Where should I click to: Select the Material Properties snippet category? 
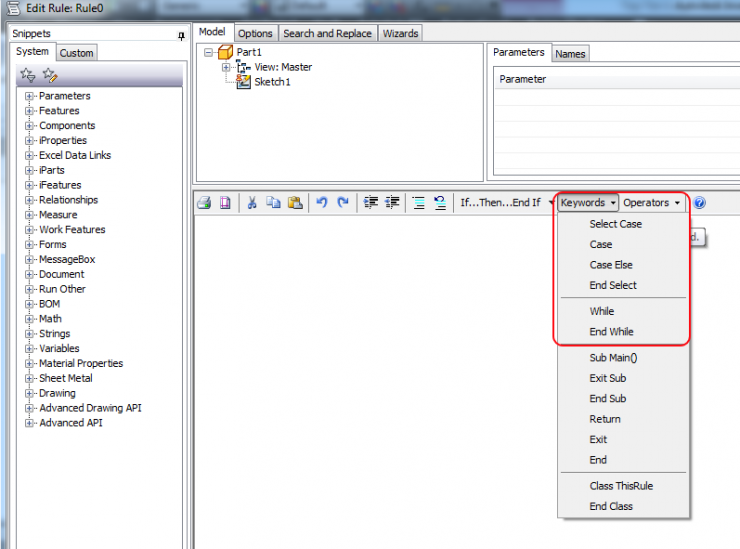point(81,363)
